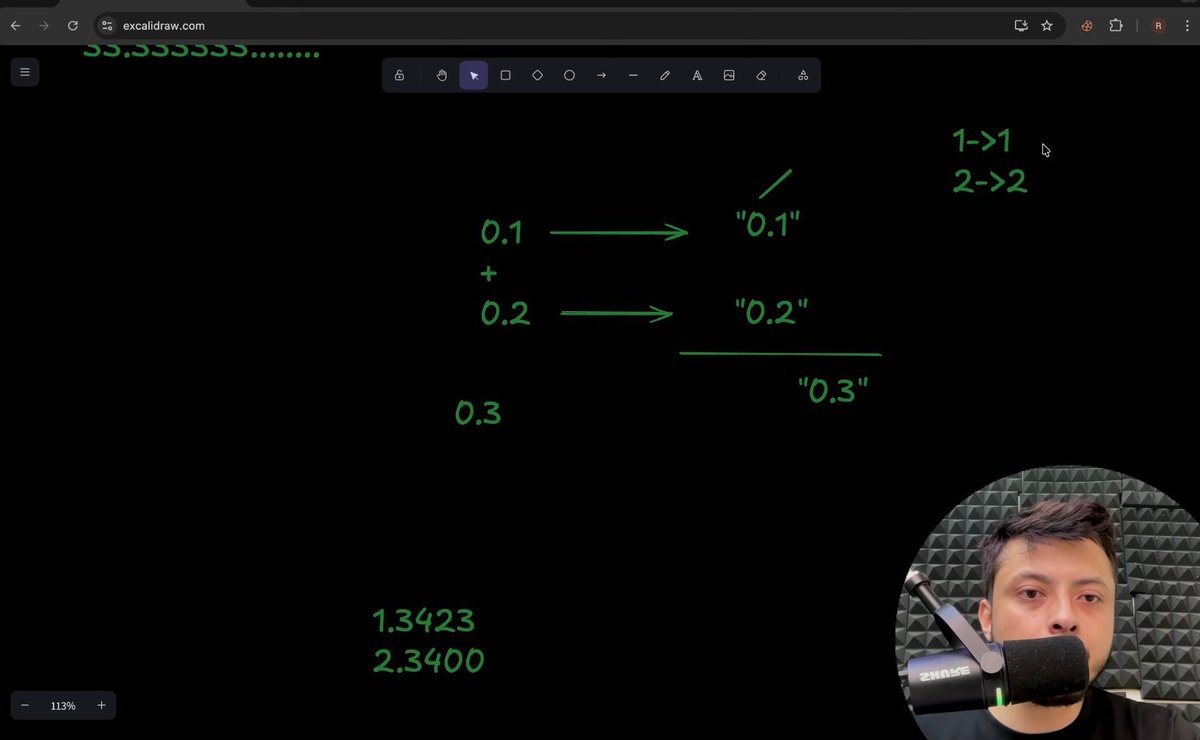The height and width of the screenshot is (740, 1200).
Task: Open the browser extensions puzzle icon
Action: (x=1115, y=25)
